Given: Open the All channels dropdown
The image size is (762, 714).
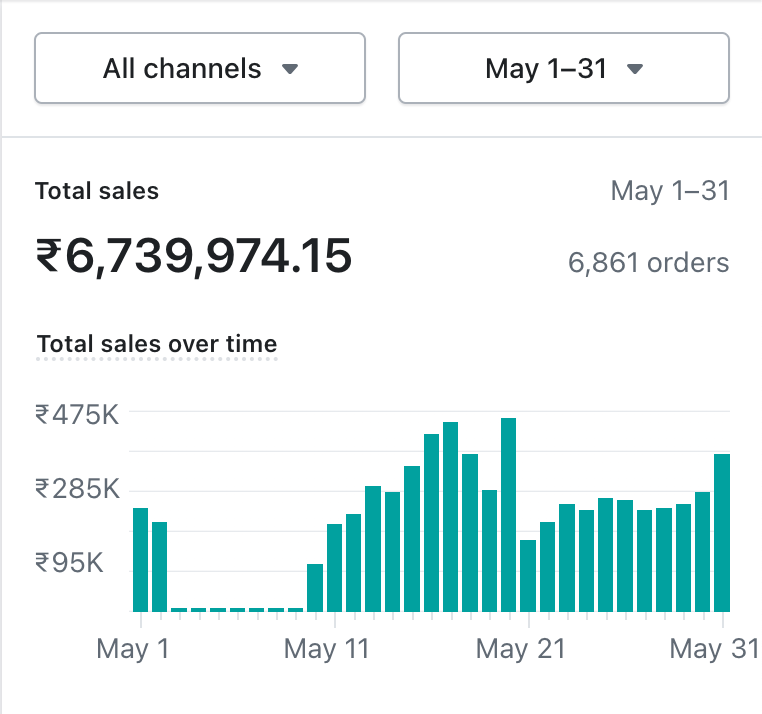Looking at the screenshot, I should coord(199,69).
